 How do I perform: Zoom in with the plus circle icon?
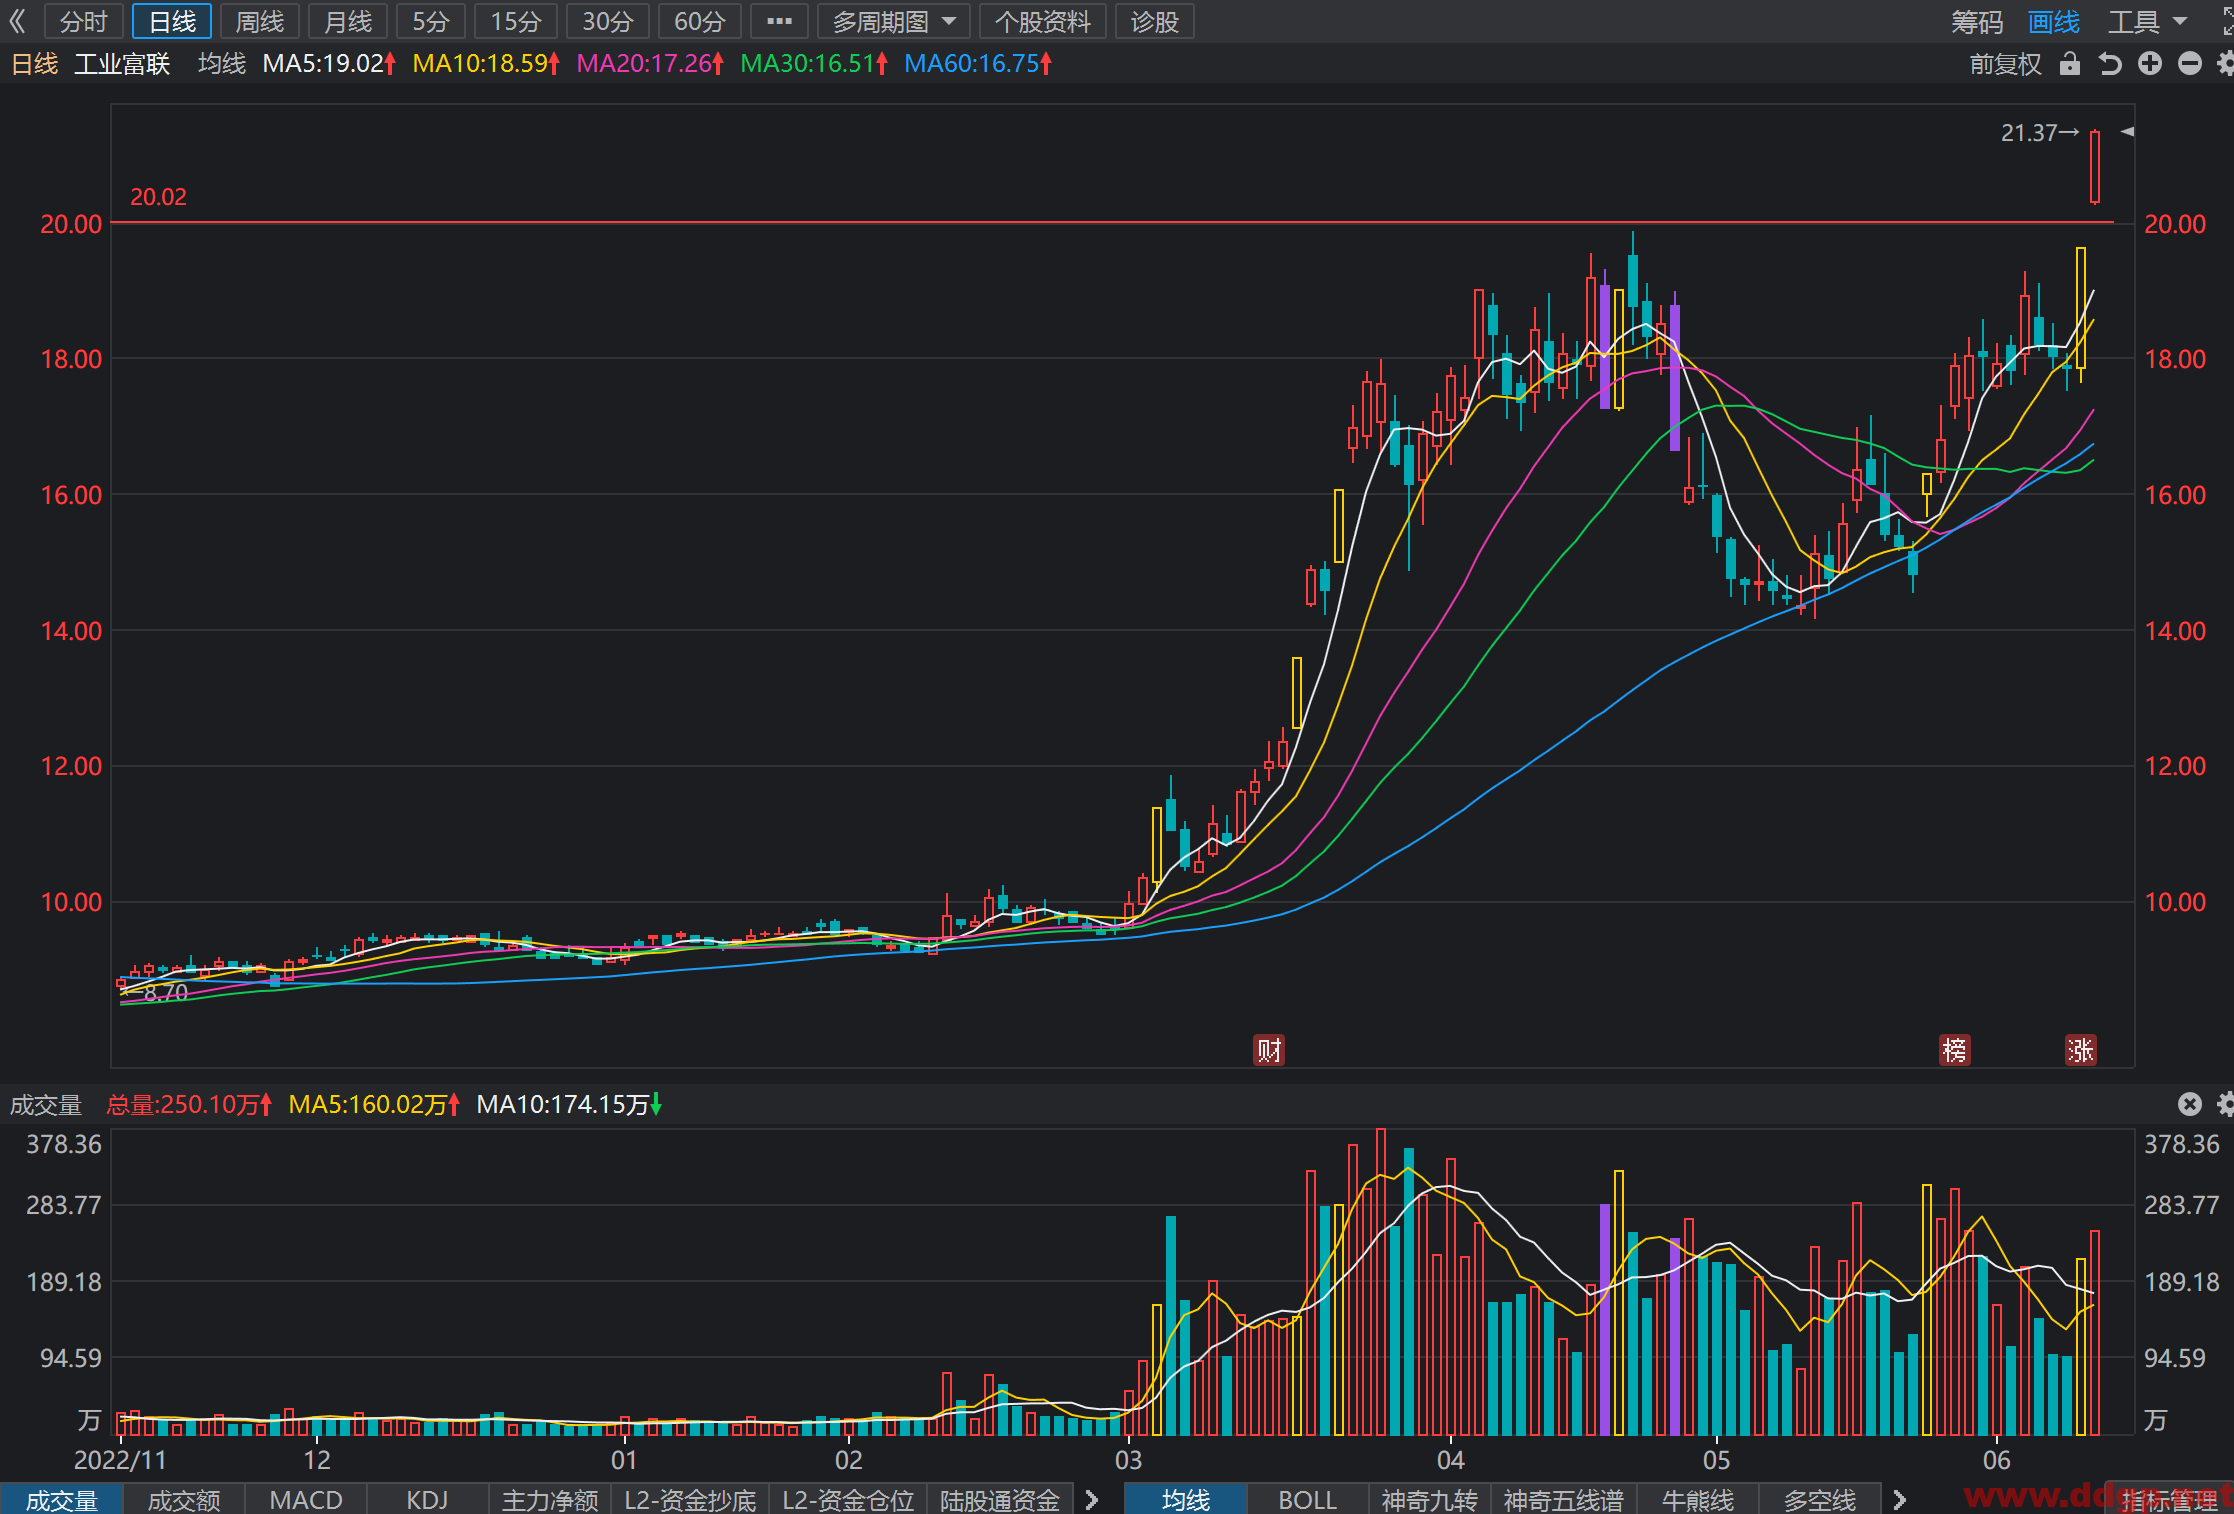pyautogui.click(x=2150, y=64)
